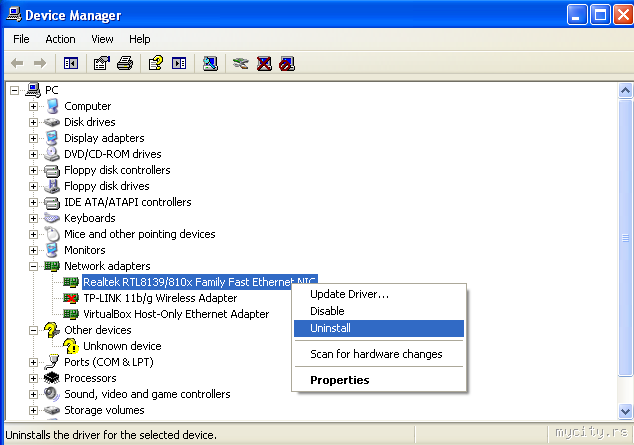Open the Help menu

coord(139,39)
